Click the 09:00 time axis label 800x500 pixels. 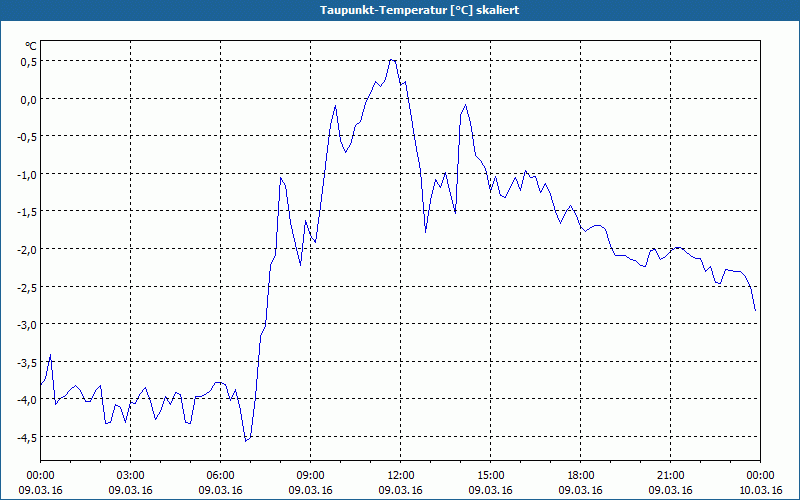click(x=310, y=476)
